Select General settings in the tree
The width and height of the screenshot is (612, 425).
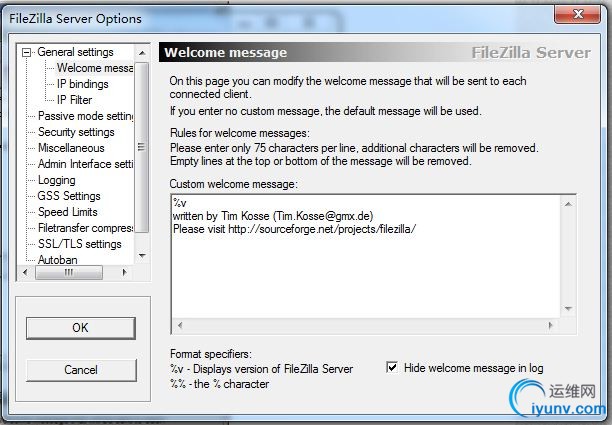click(x=75, y=52)
